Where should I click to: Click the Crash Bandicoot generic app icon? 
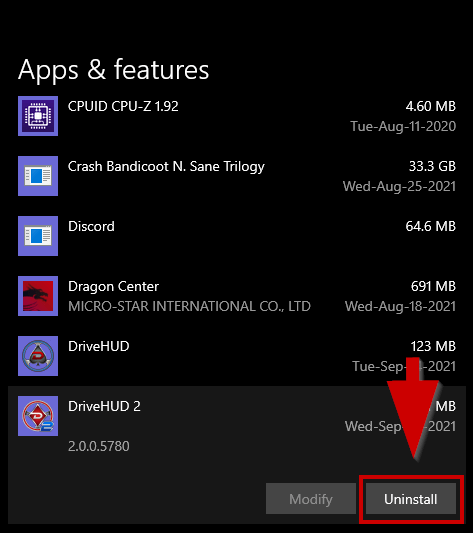tap(38, 176)
